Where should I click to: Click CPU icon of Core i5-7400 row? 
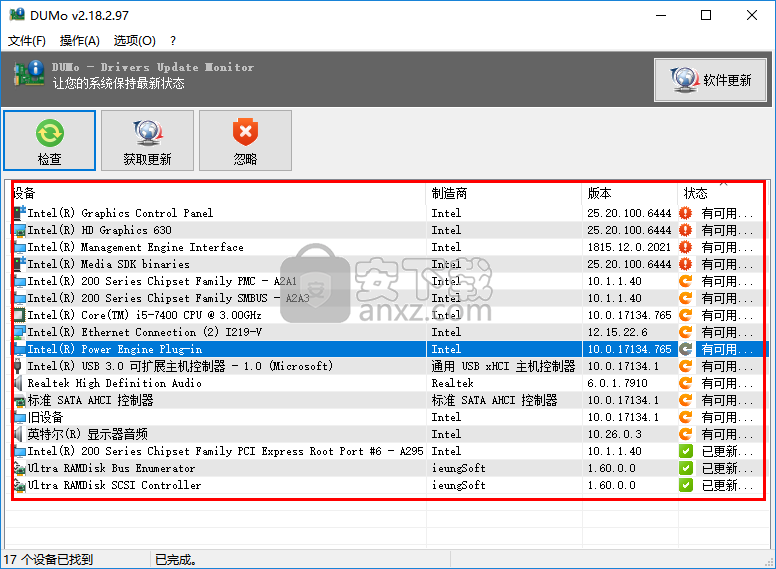click(x=20, y=315)
